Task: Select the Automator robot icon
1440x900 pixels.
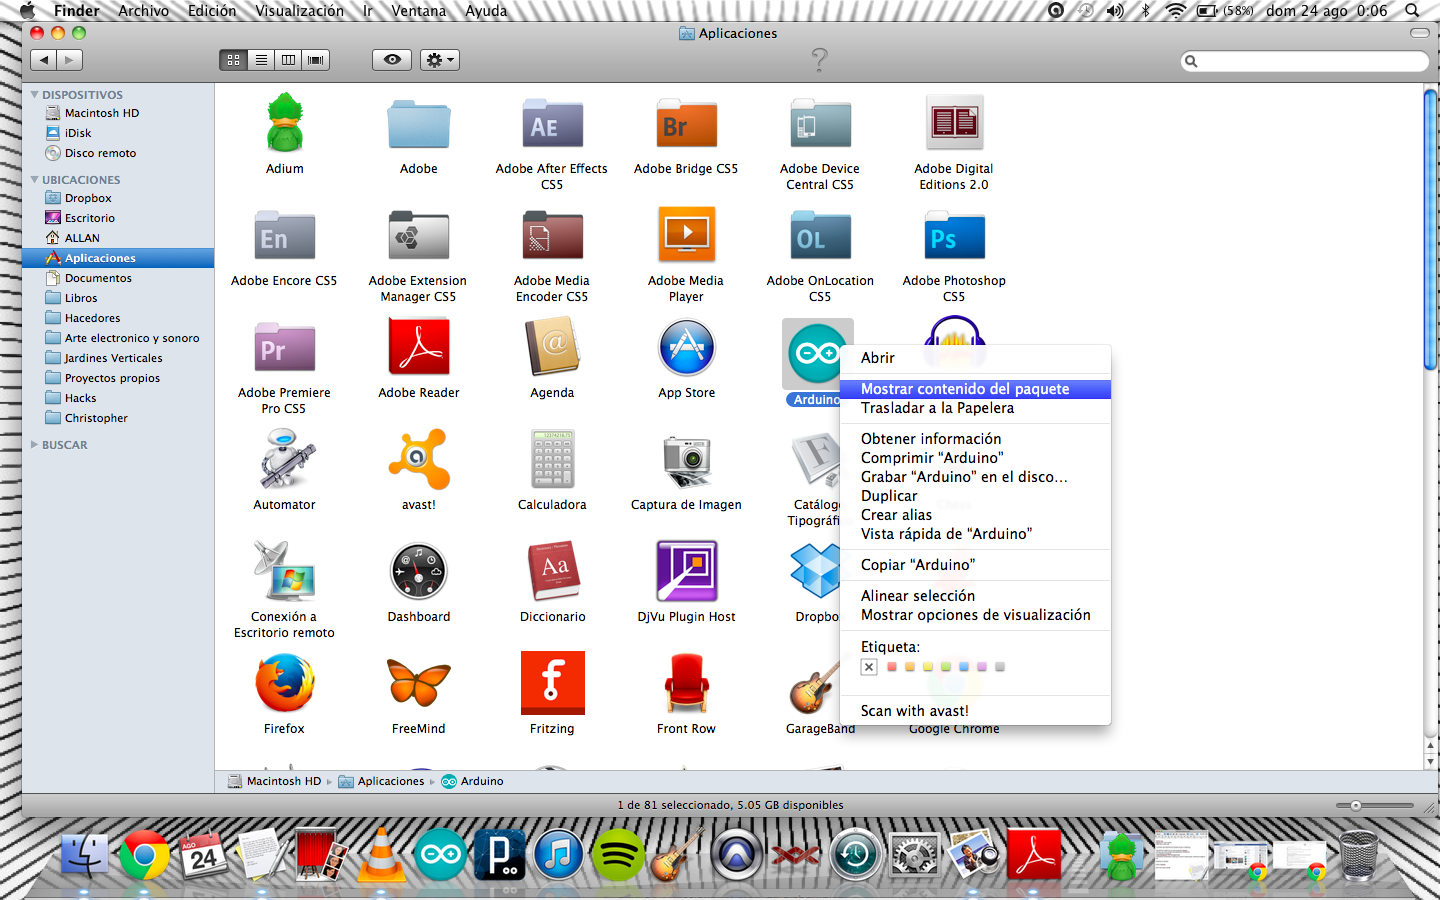Action: point(285,459)
